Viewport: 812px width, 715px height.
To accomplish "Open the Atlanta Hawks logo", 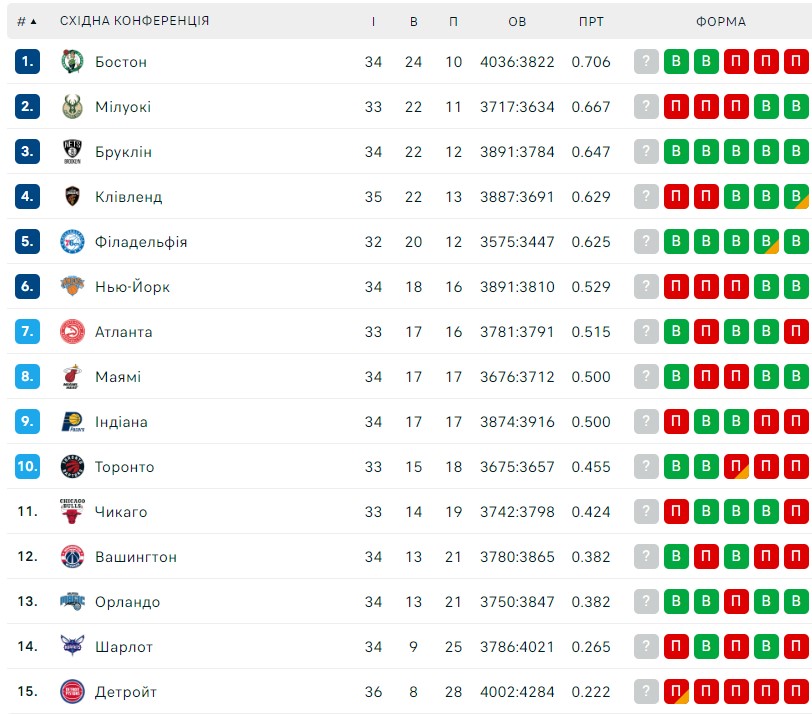I will [72, 331].
